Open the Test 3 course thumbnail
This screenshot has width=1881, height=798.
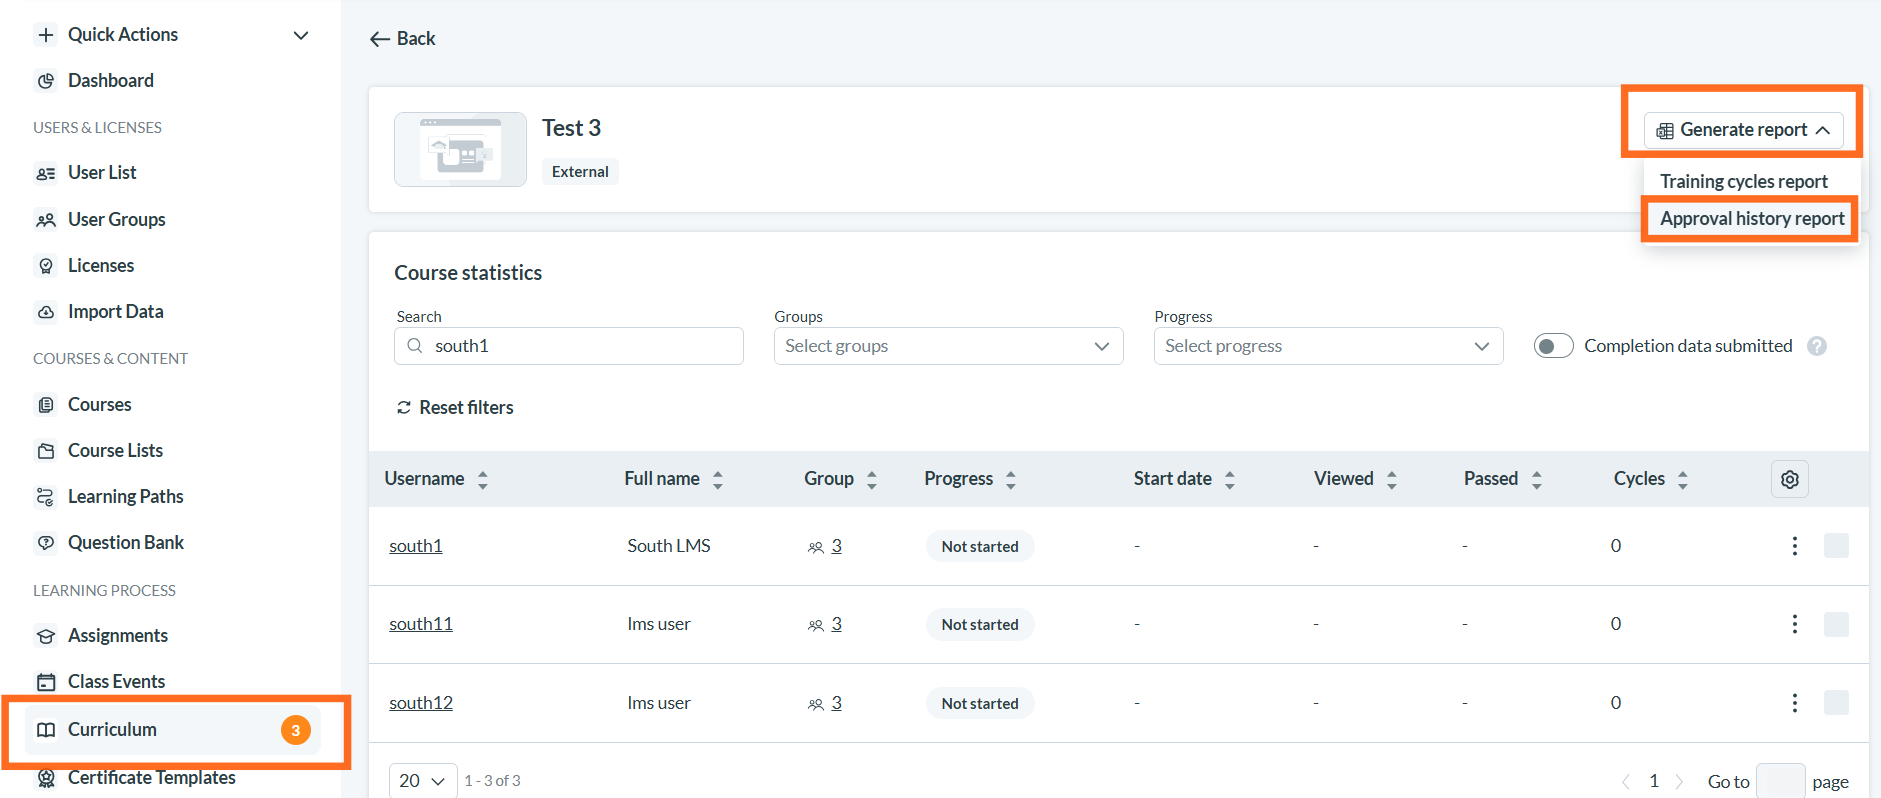point(460,150)
